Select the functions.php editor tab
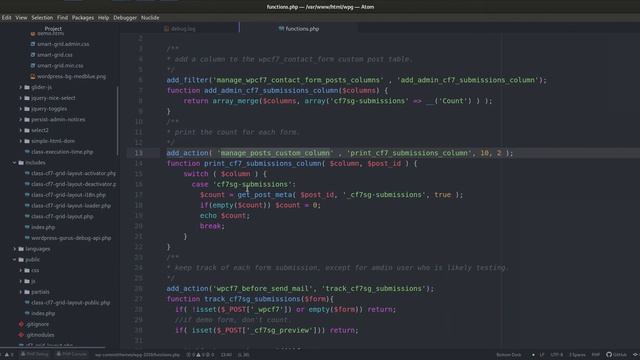Viewport: 640px width, 360px height. [x=299, y=29]
